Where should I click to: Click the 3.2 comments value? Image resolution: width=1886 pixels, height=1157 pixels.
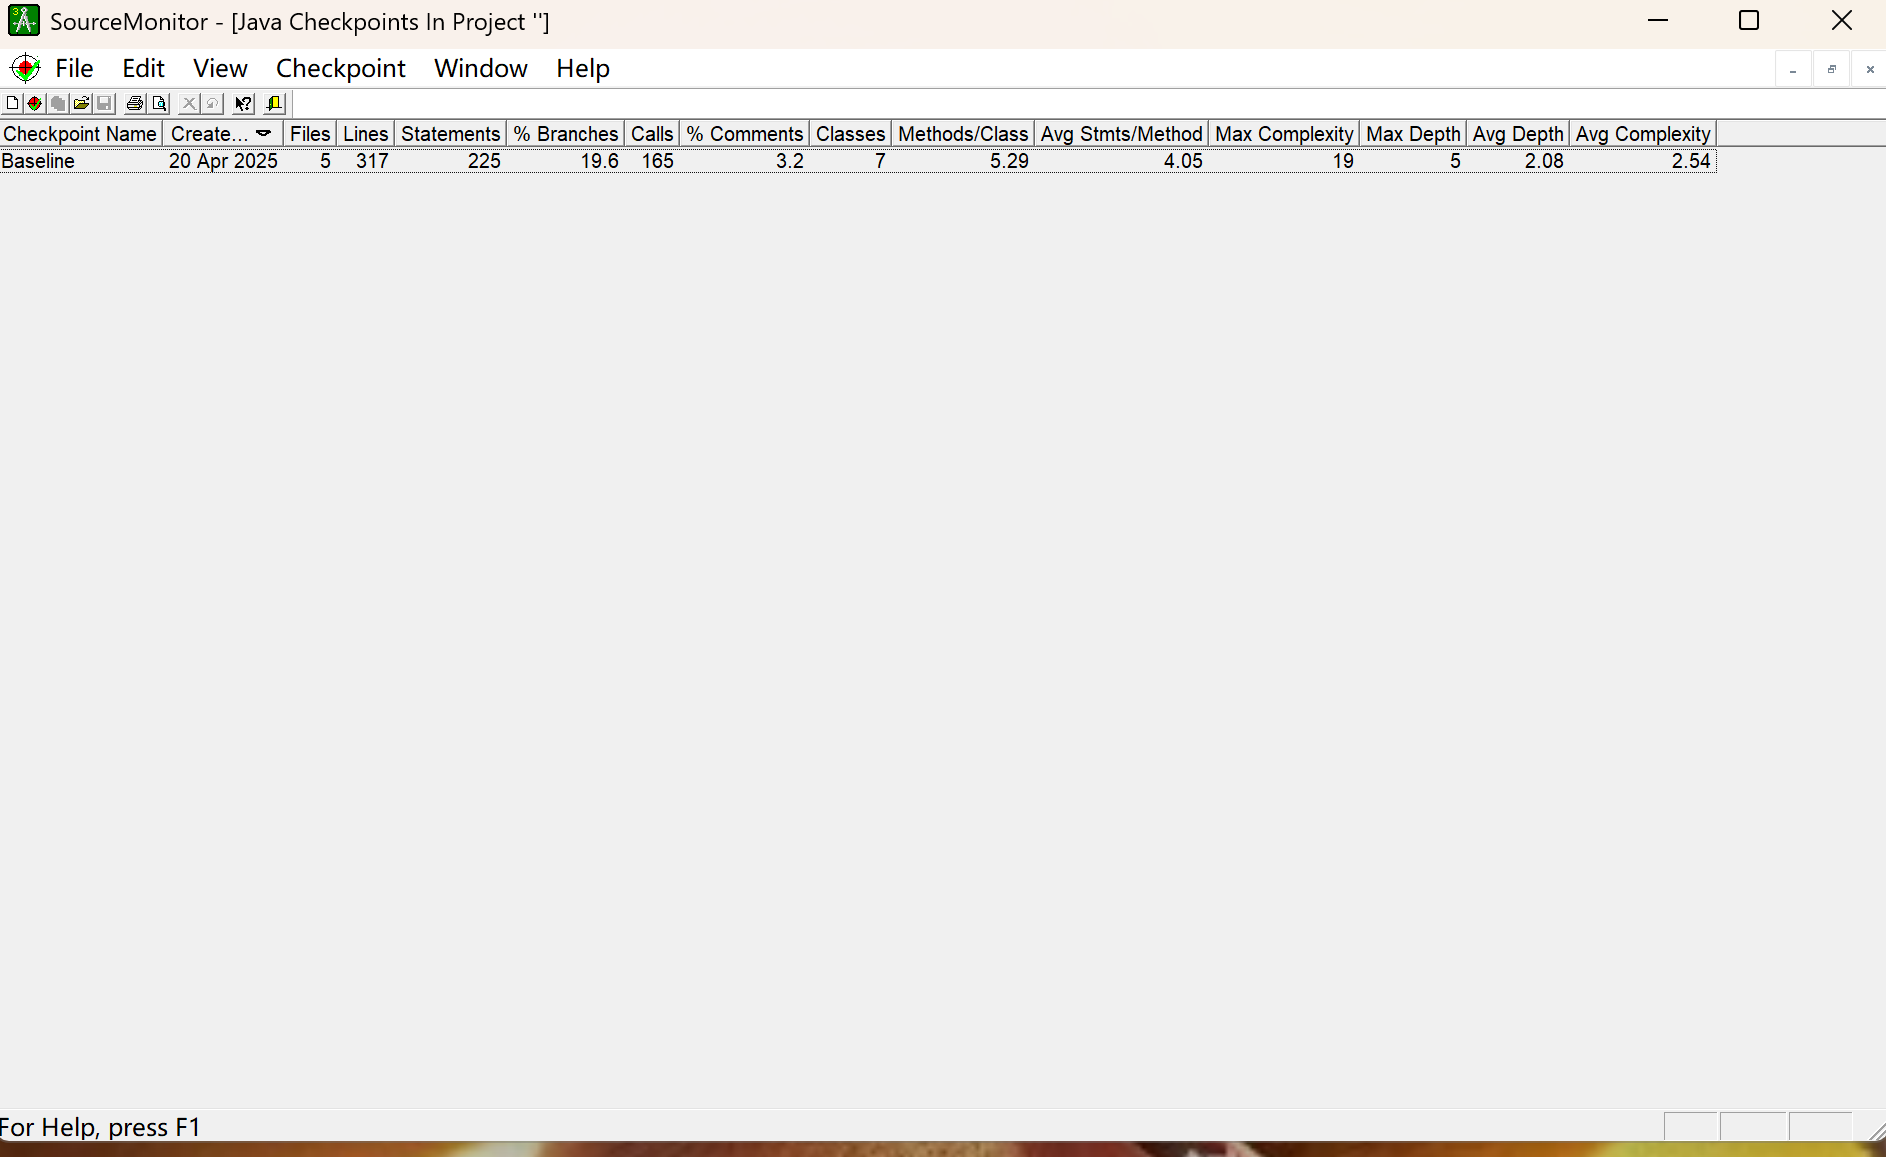(x=790, y=161)
